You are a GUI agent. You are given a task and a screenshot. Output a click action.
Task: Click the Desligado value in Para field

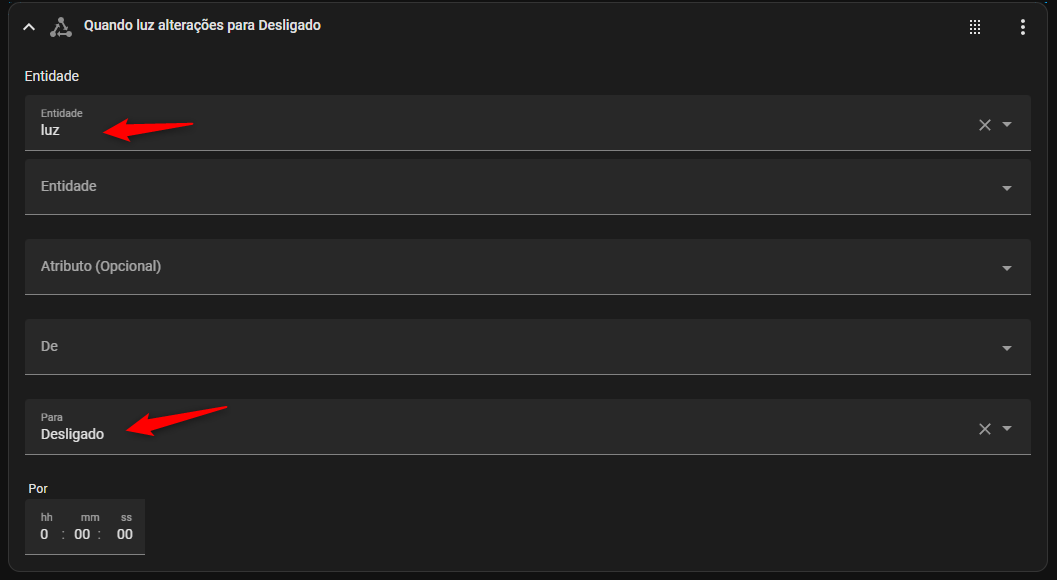72,434
